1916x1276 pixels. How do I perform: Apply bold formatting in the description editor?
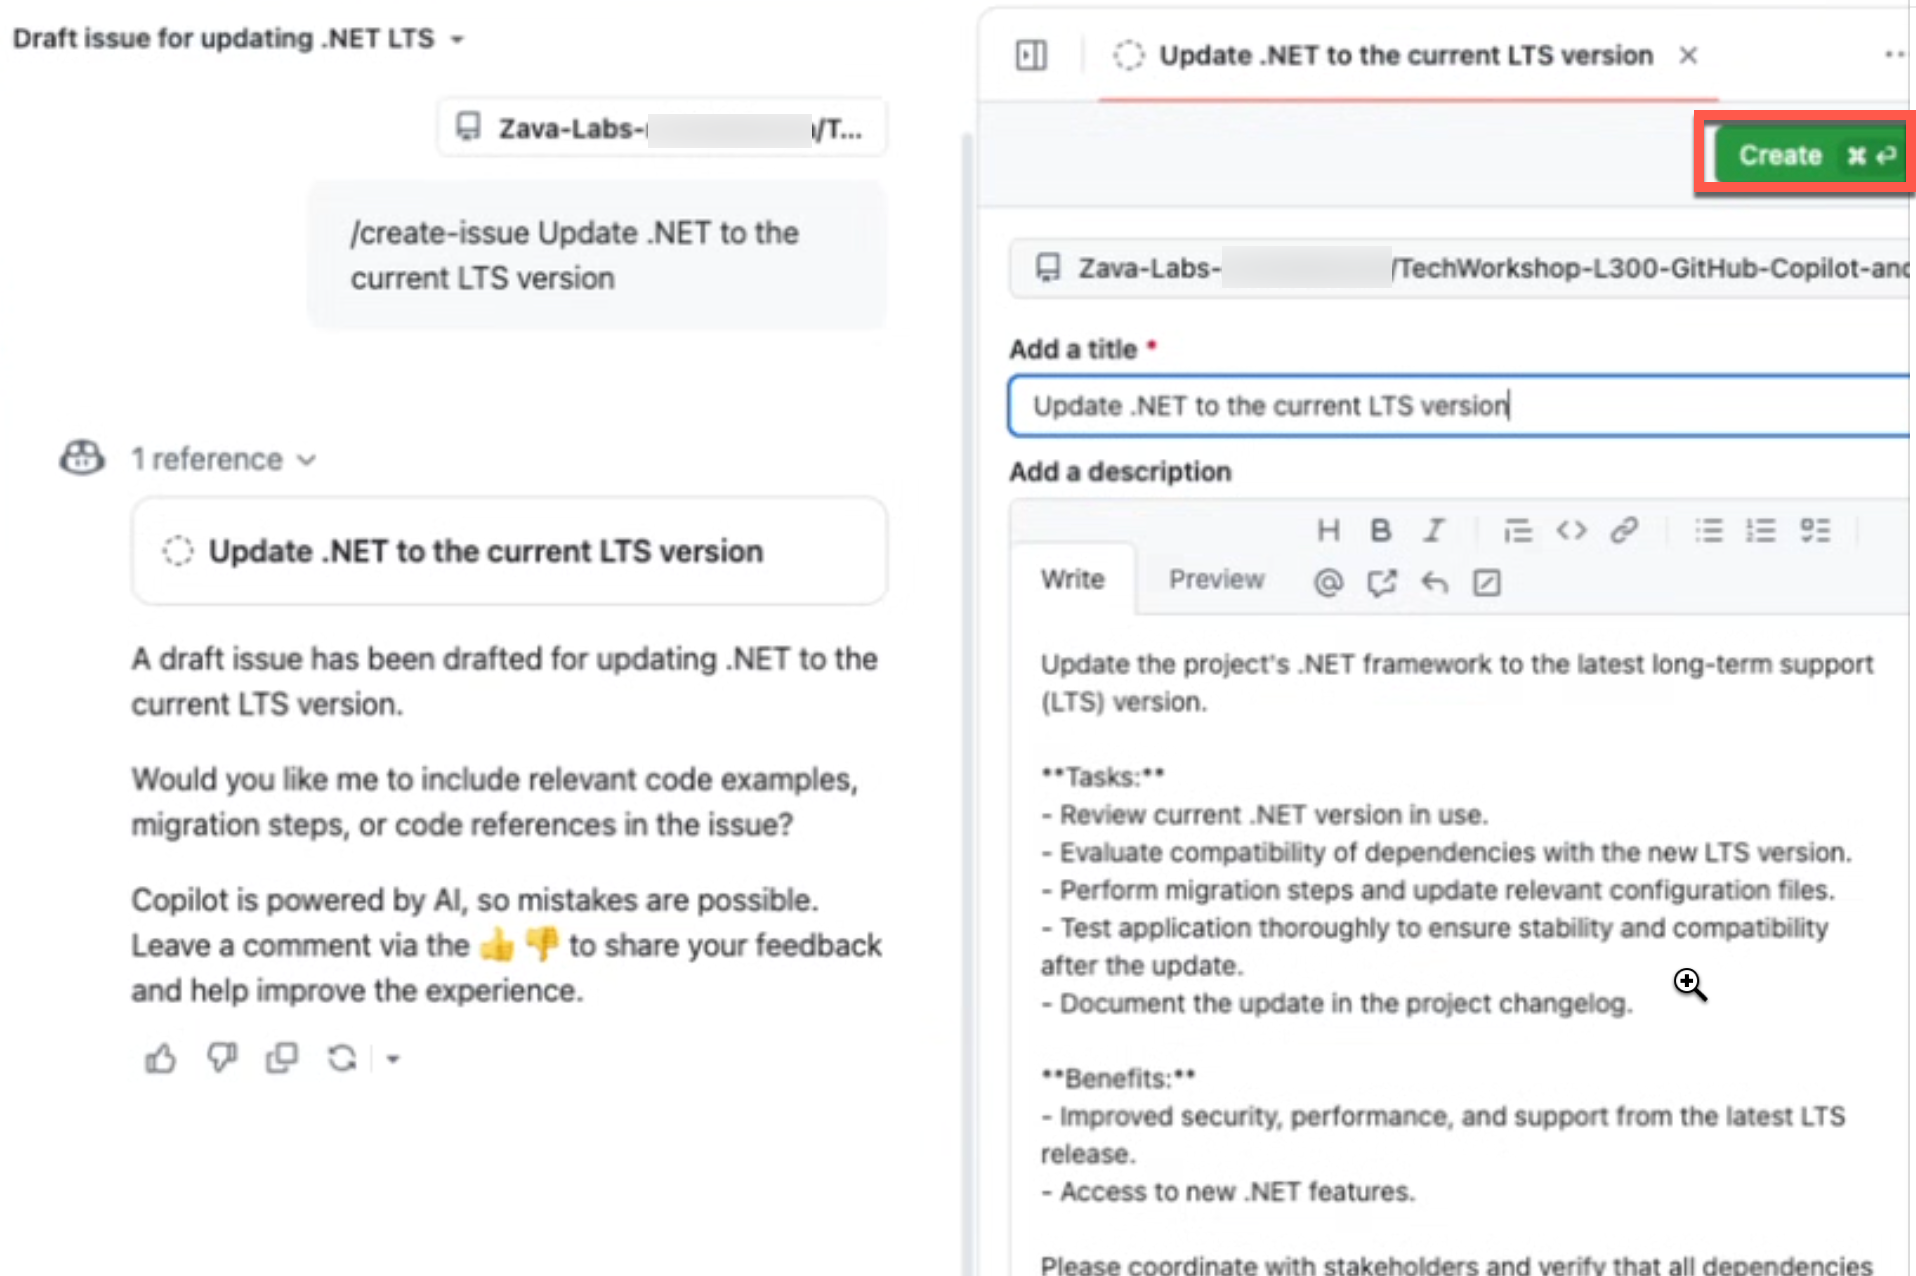point(1380,530)
